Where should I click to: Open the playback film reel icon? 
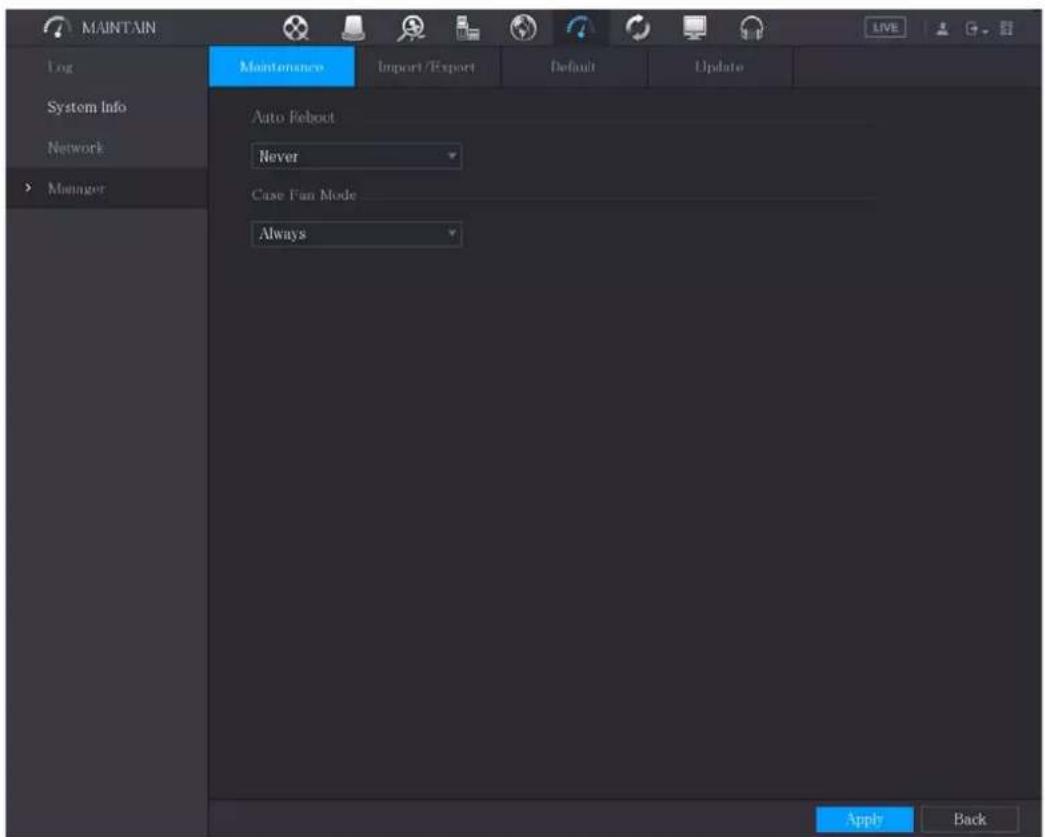coord(296,28)
